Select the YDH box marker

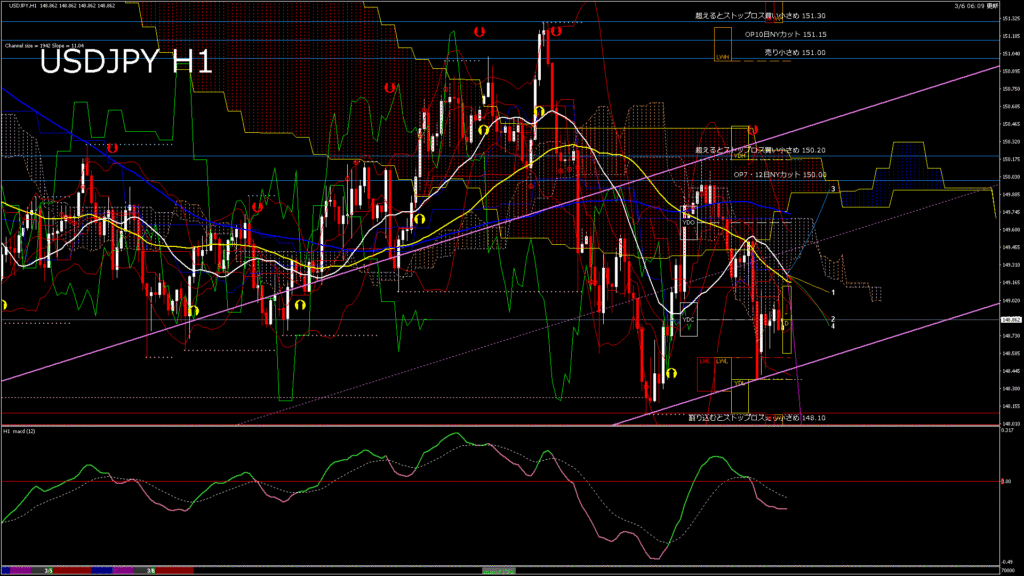tap(740, 155)
